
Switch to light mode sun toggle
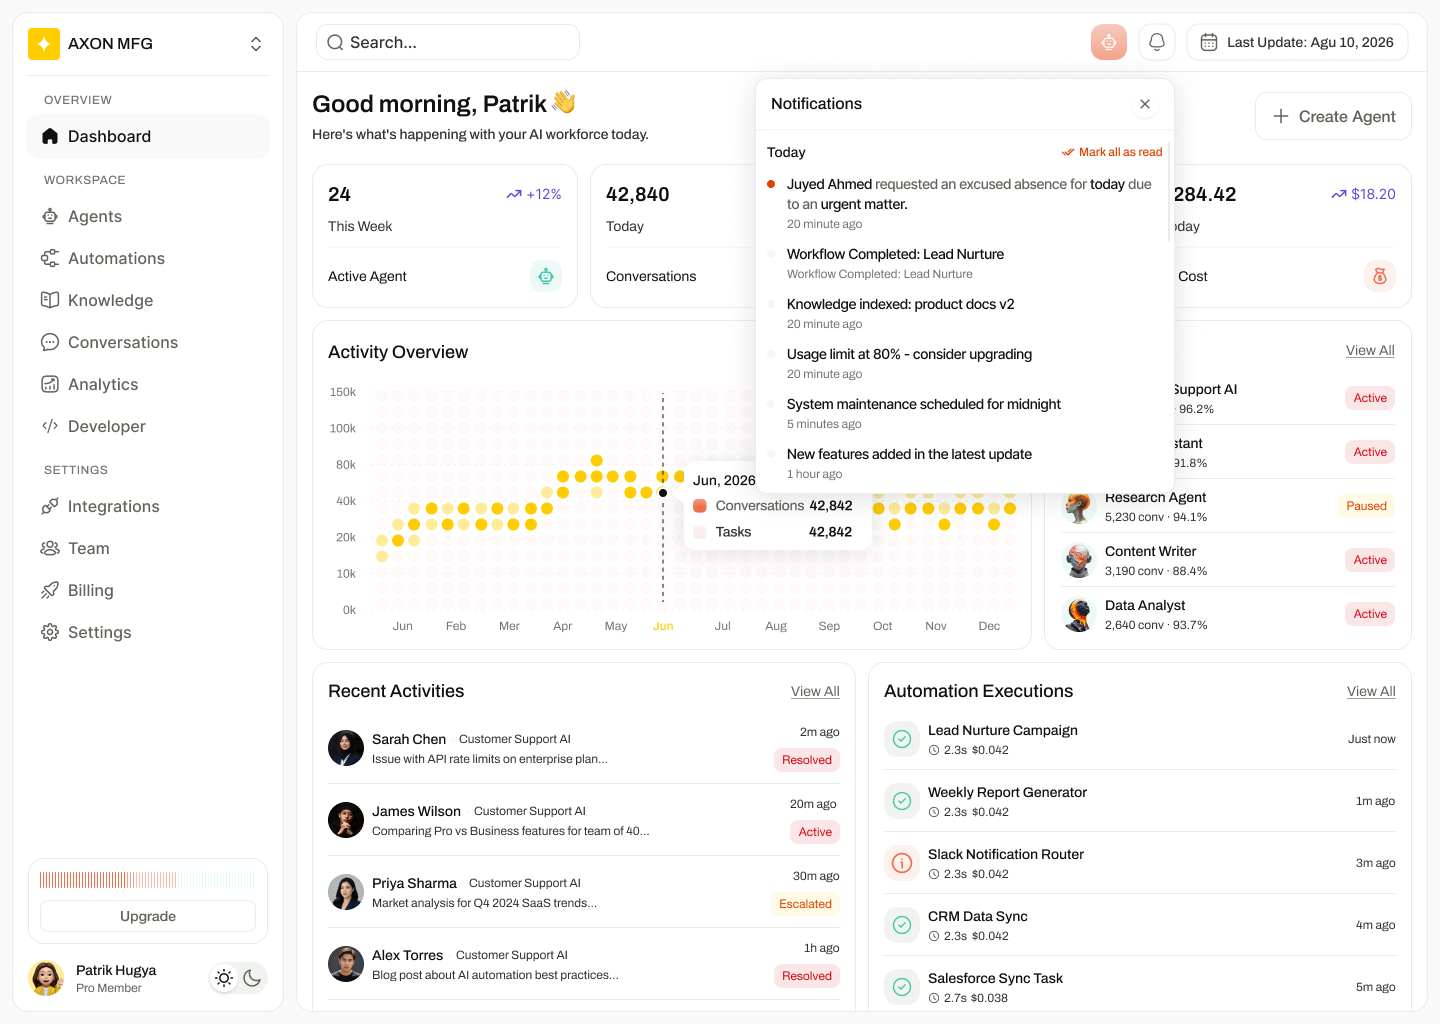[x=224, y=978]
